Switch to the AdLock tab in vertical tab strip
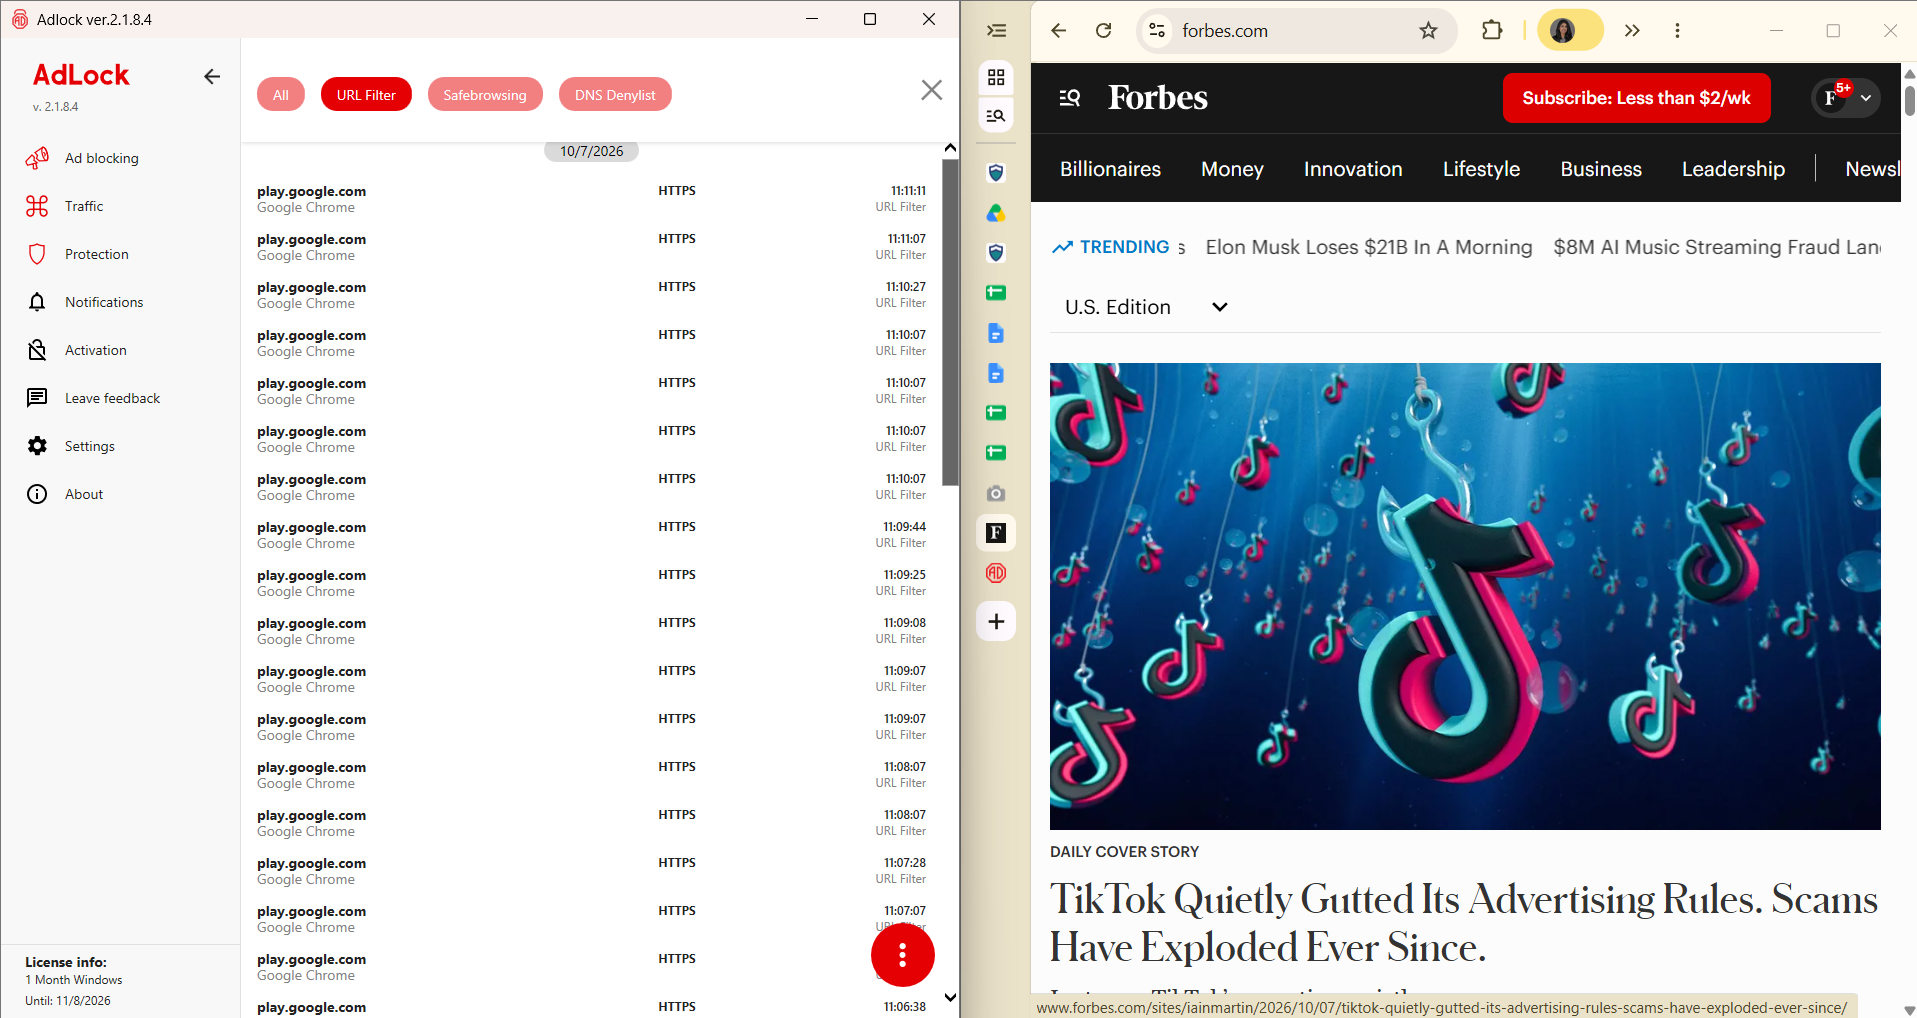The height and width of the screenshot is (1018, 1917). (x=996, y=573)
